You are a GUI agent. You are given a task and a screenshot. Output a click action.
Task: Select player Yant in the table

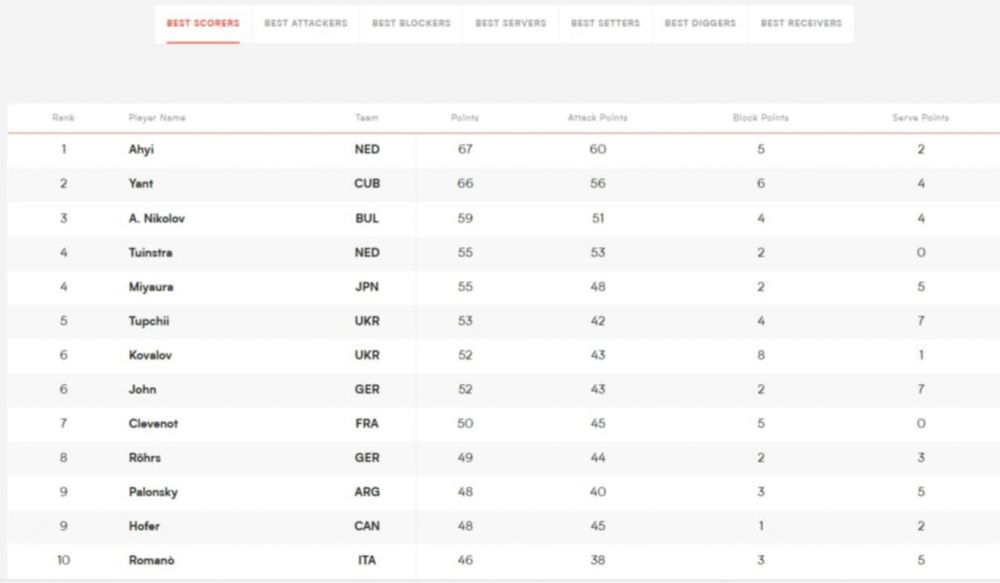[141, 184]
